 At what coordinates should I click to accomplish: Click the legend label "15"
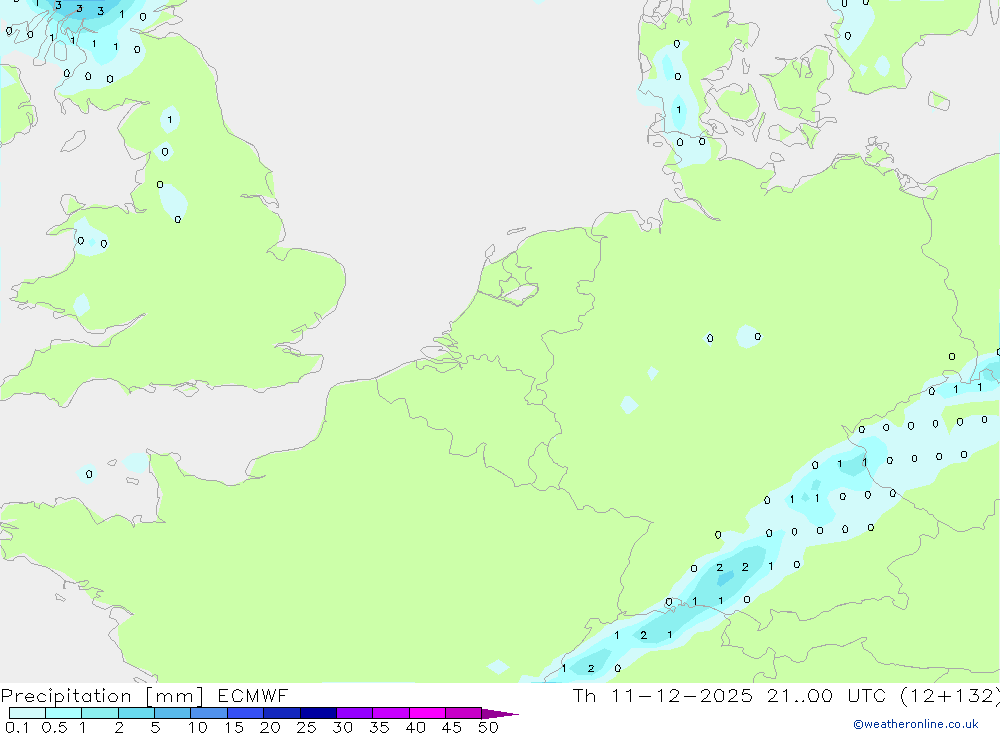tap(234, 727)
